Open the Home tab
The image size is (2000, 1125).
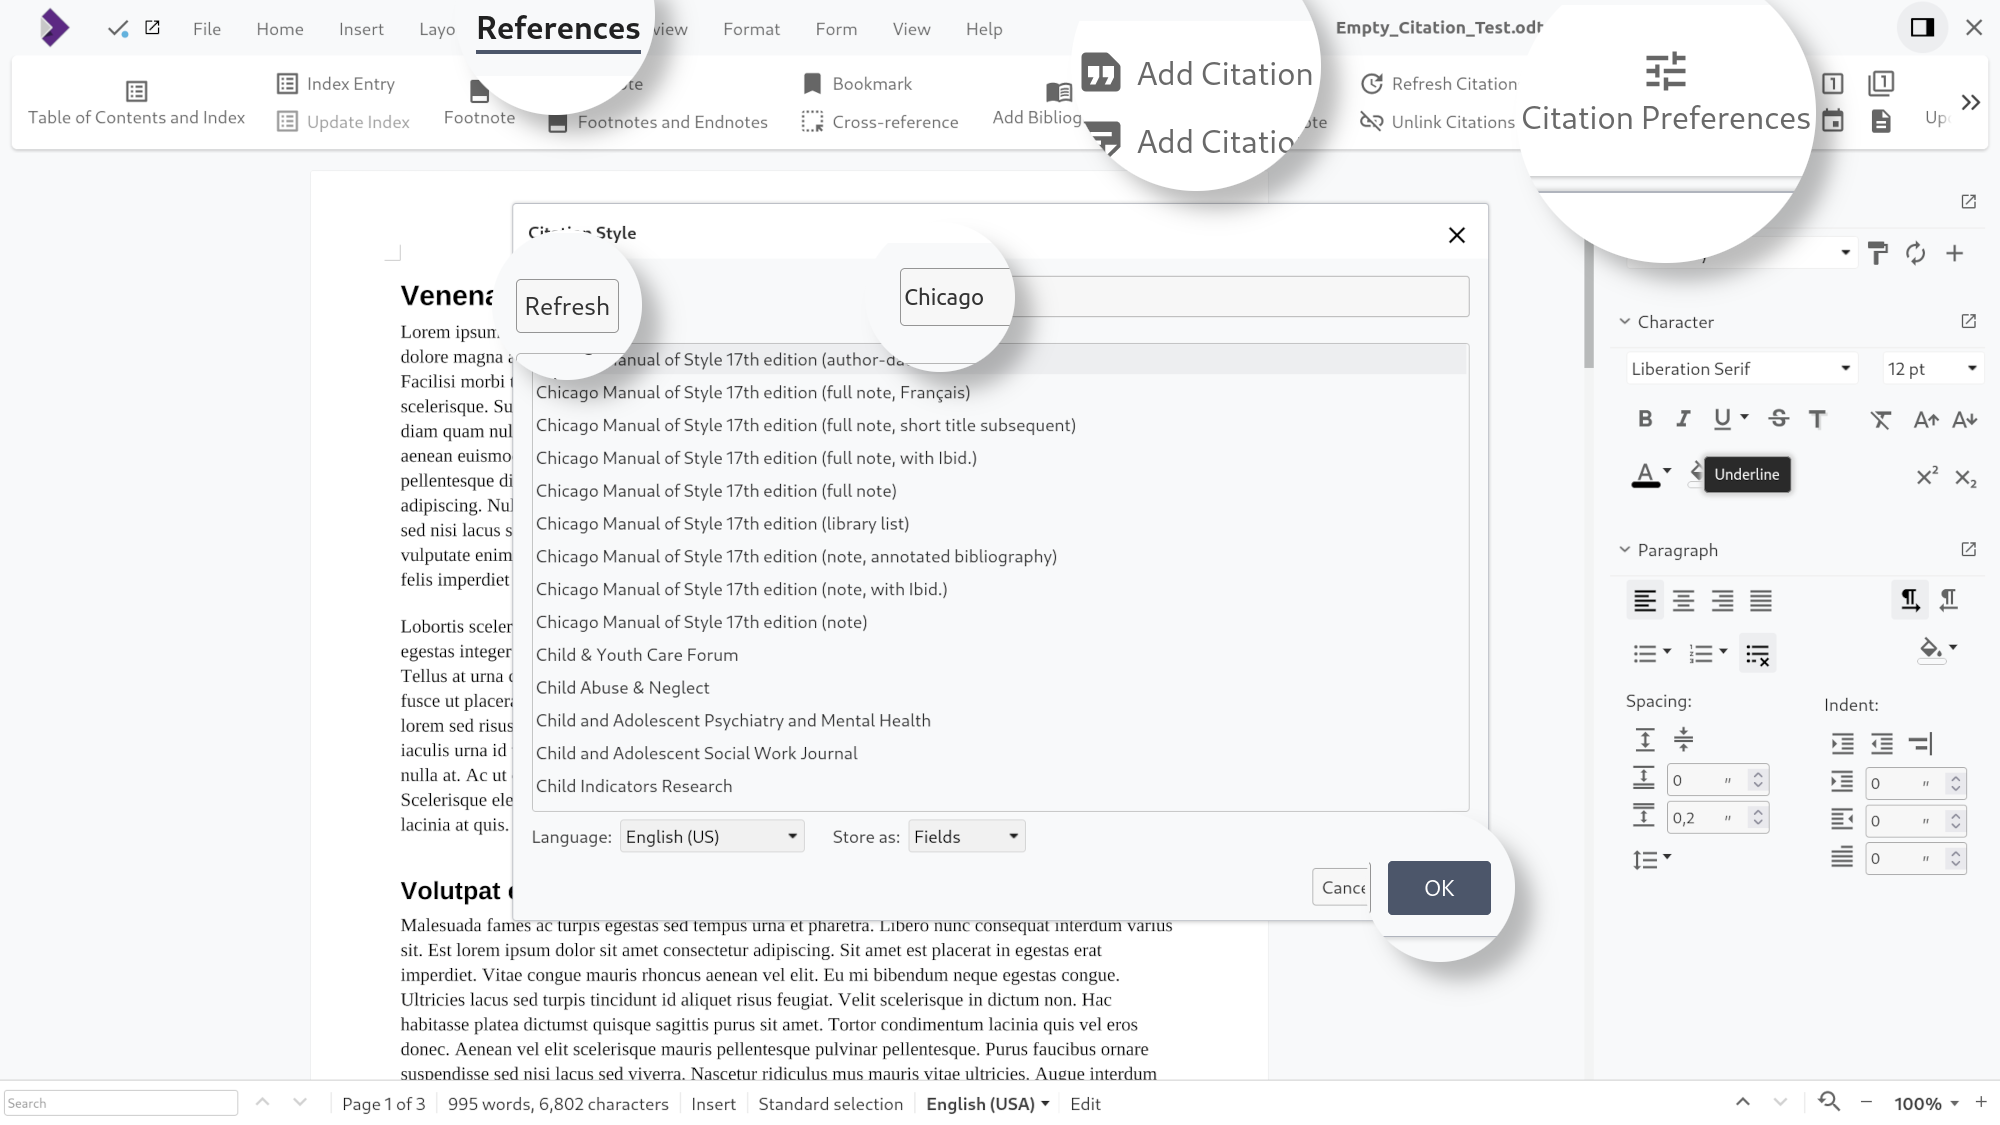coord(280,29)
